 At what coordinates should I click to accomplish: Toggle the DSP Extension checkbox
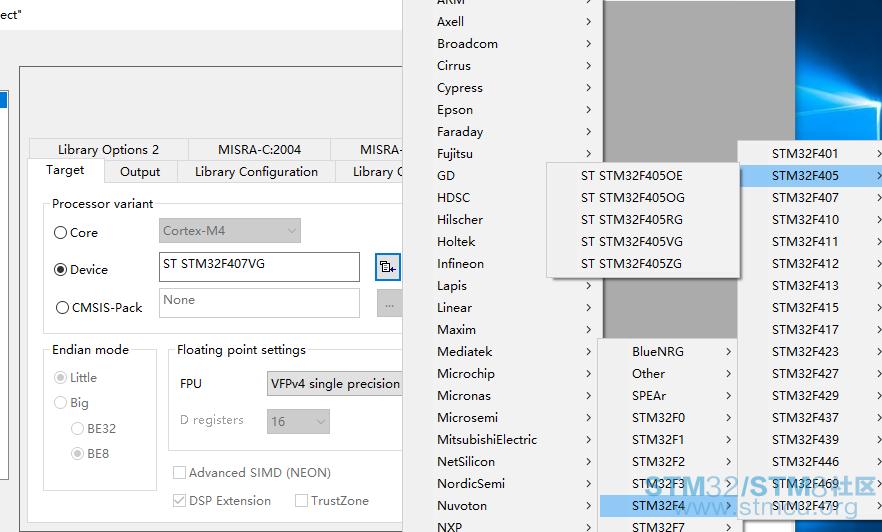coord(179,500)
